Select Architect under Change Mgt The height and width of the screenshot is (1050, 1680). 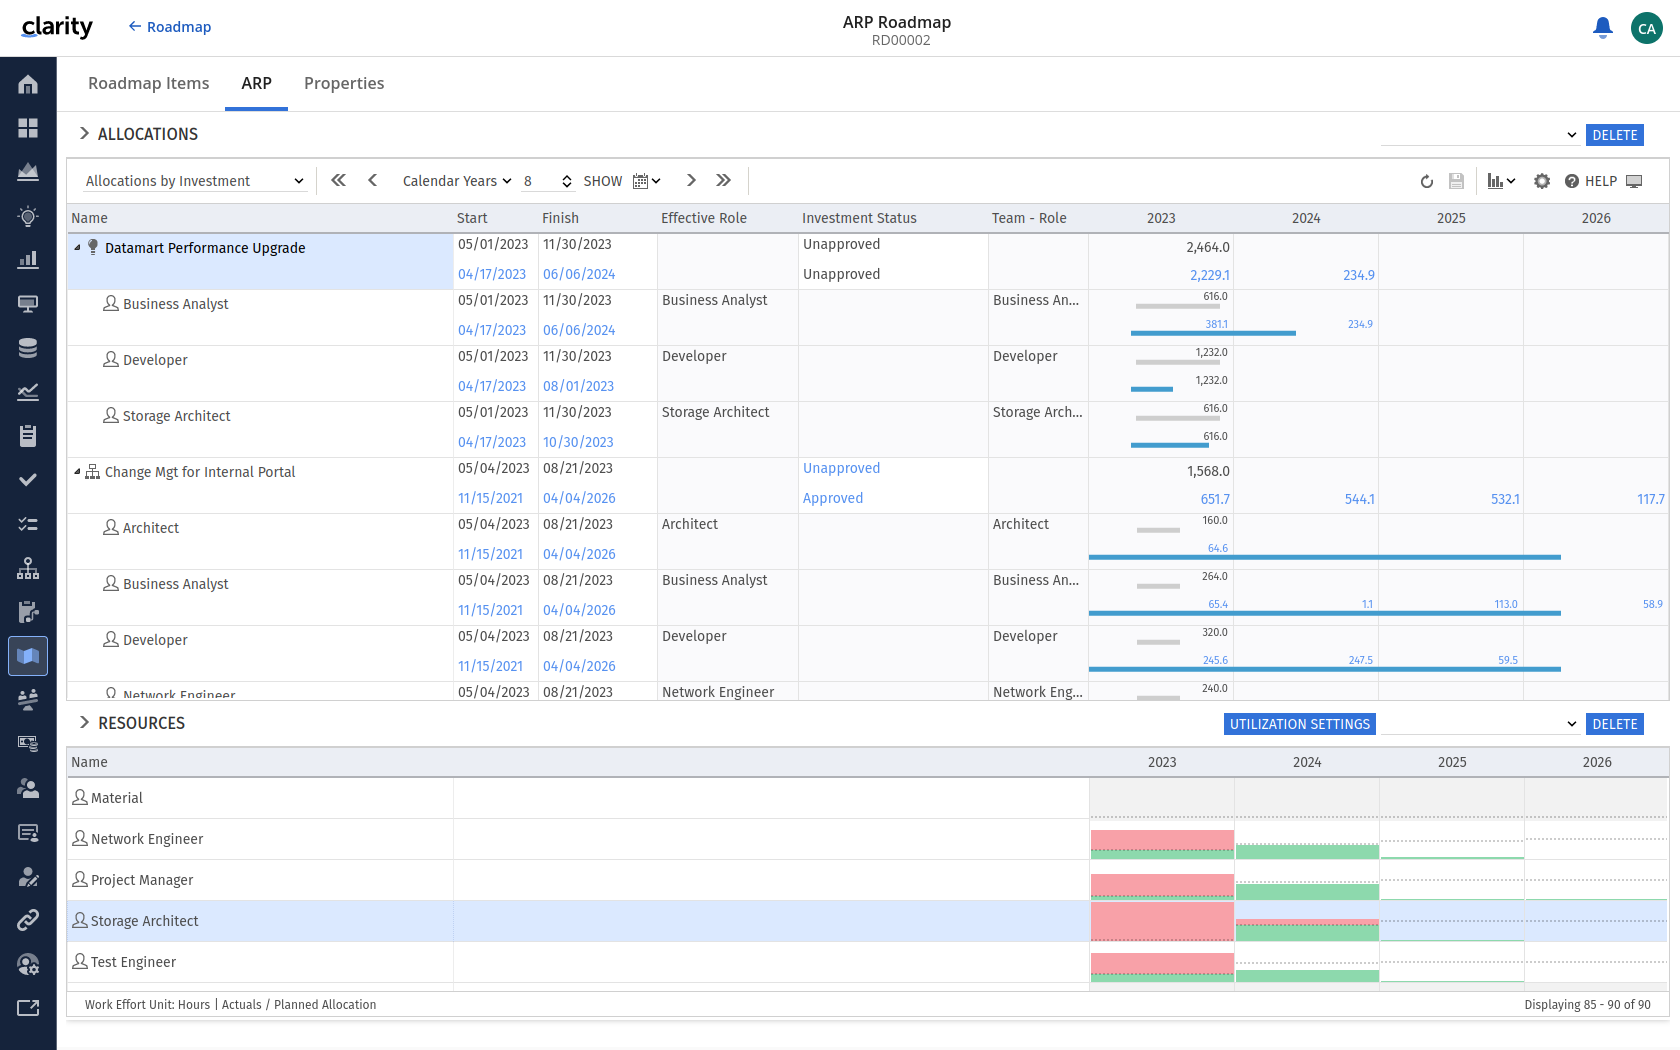[x=151, y=528]
